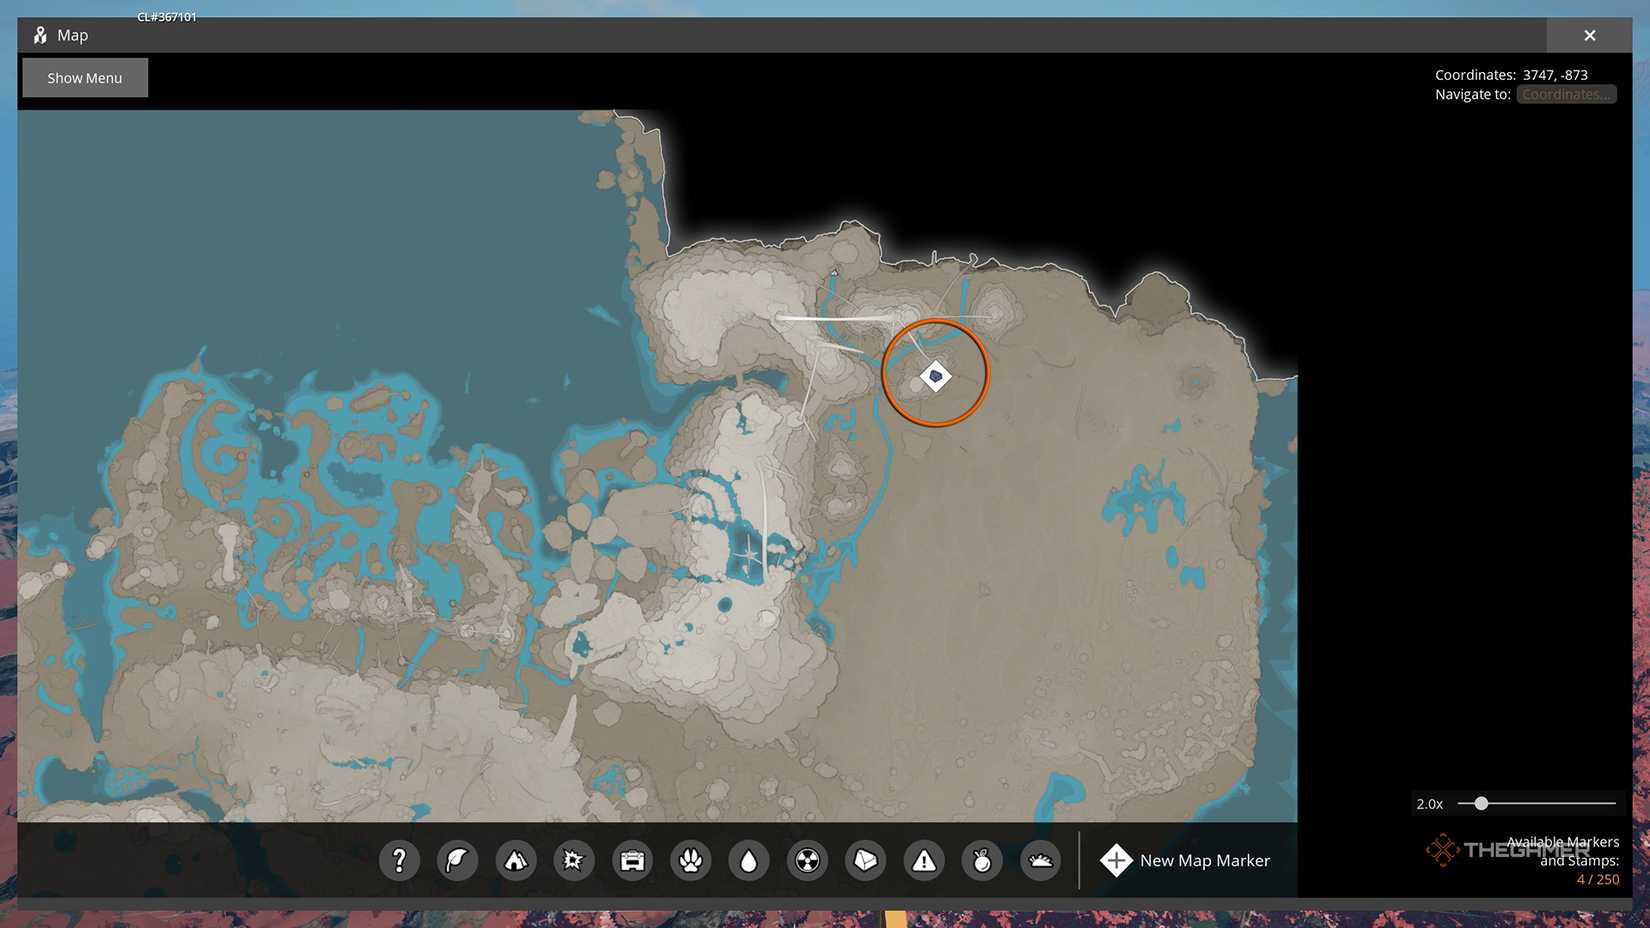This screenshot has width=1650, height=928.
Task: Pick the sunrise creature stamp
Action: pos(1040,860)
